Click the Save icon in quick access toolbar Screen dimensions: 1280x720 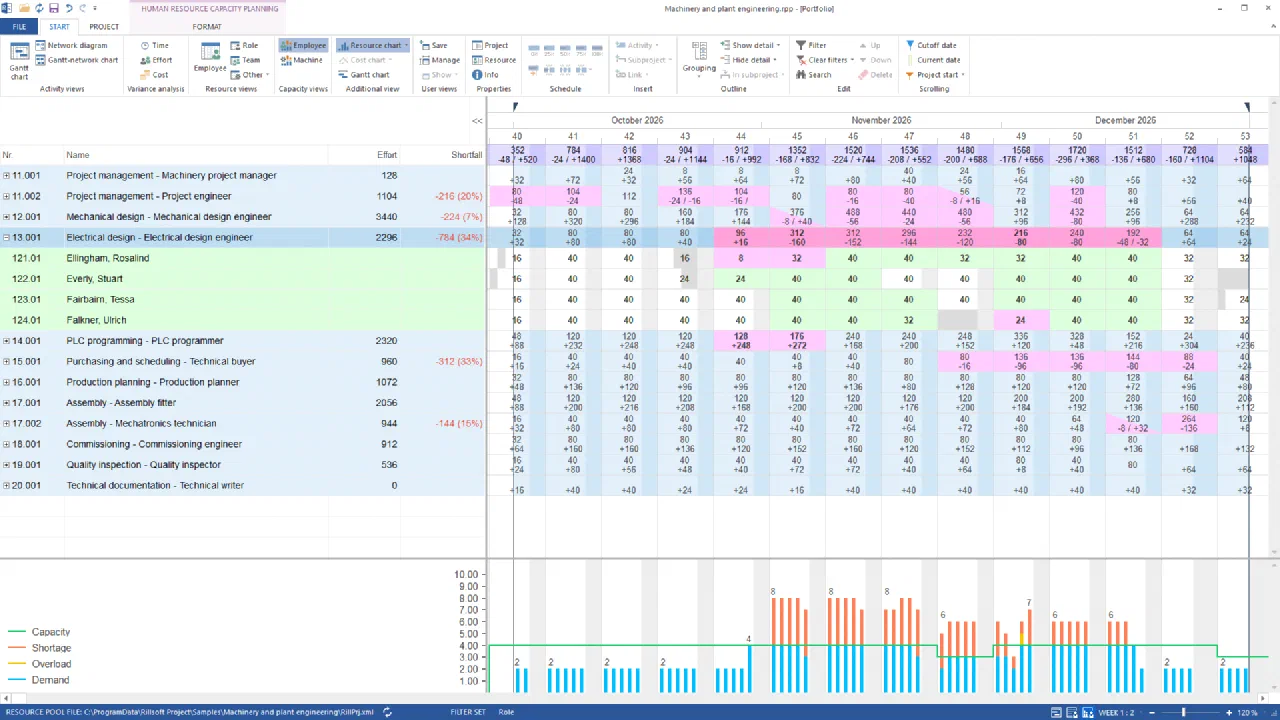(x=53, y=8)
